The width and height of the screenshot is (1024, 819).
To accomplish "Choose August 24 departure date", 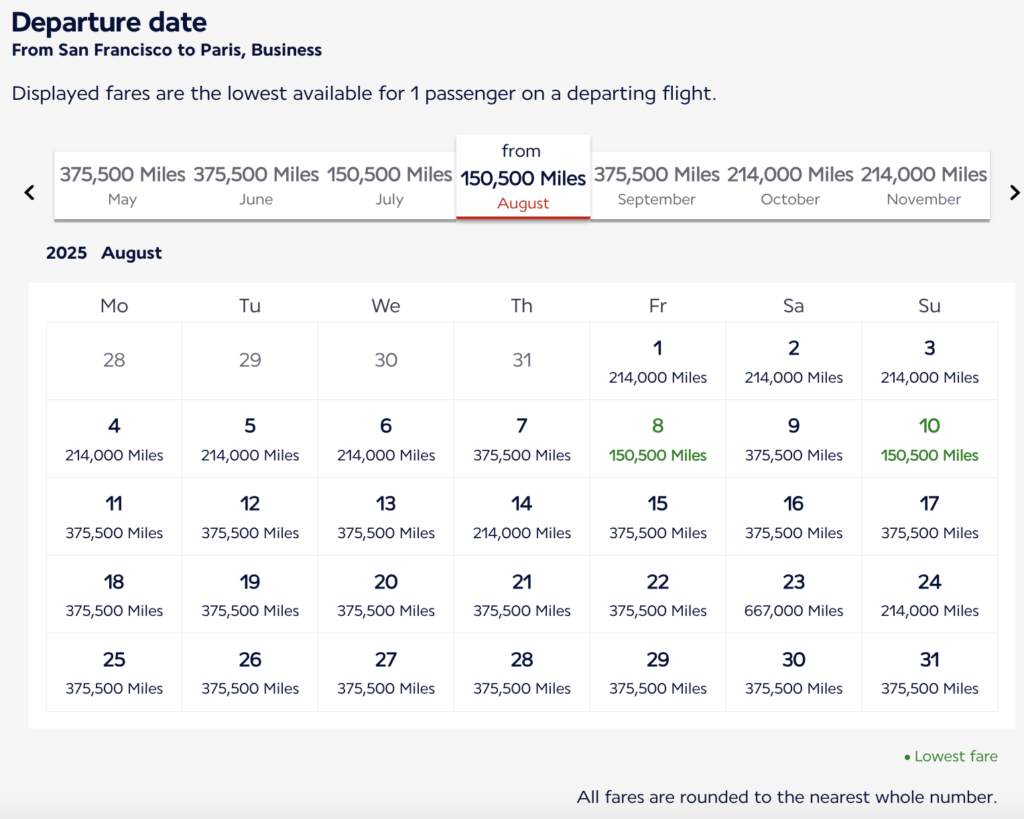I will click(929, 595).
